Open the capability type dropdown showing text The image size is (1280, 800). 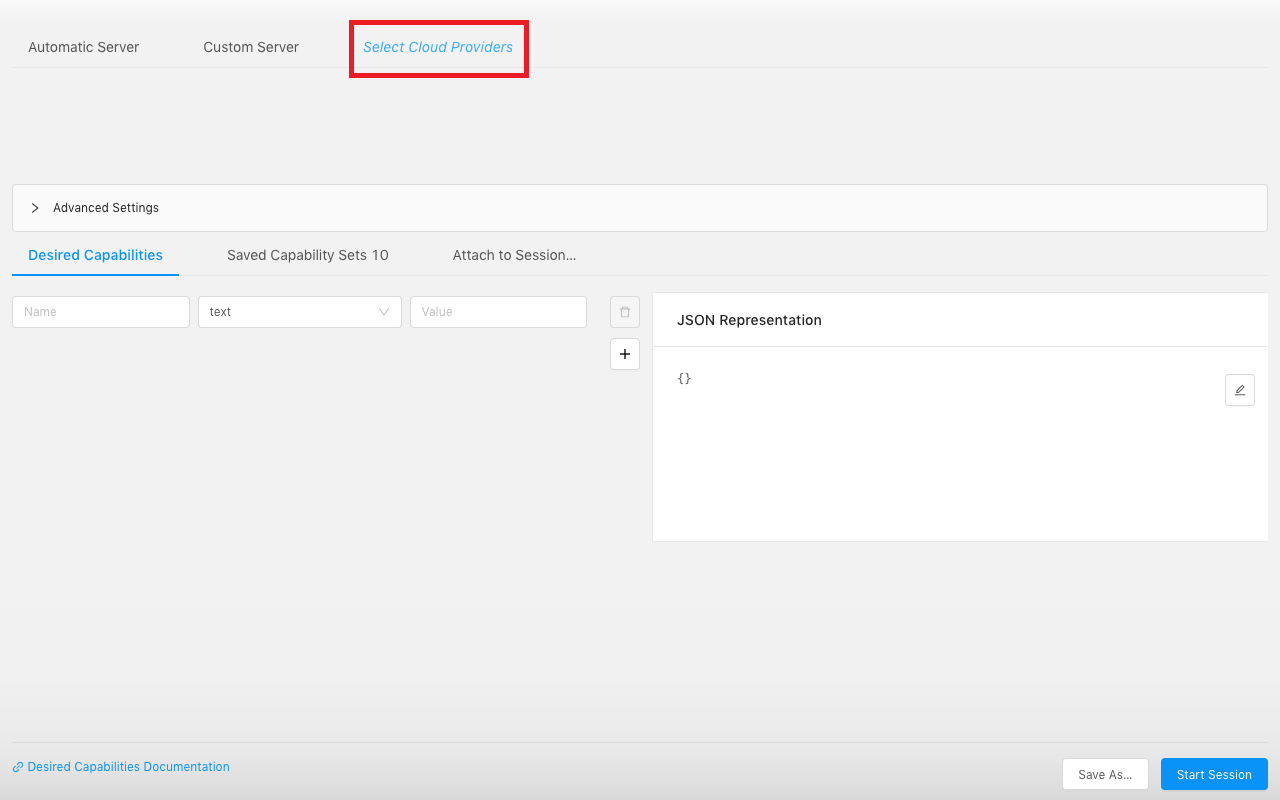(x=299, y=311)
